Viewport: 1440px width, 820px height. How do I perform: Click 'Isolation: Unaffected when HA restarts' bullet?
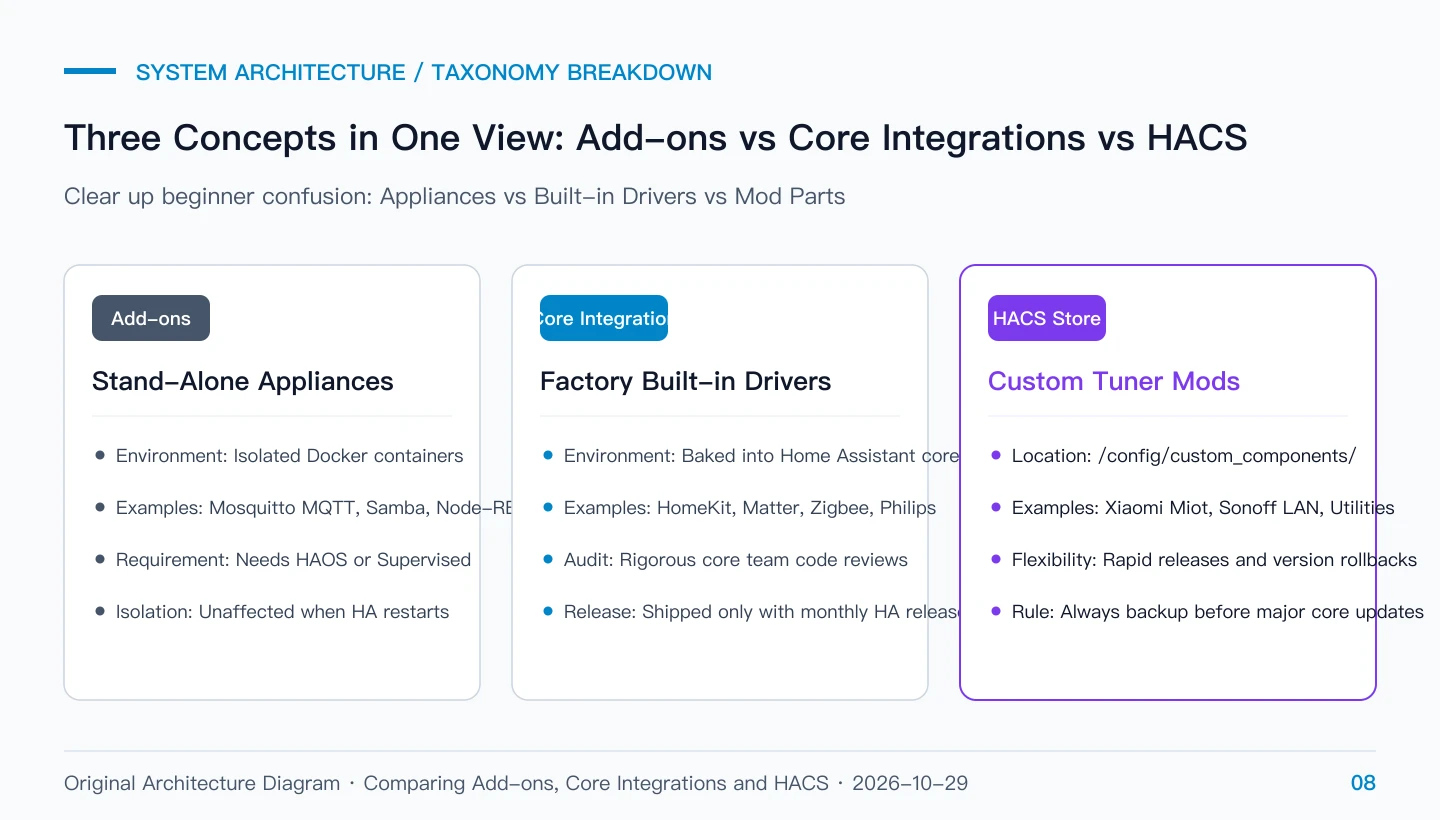tap(283, 612)
